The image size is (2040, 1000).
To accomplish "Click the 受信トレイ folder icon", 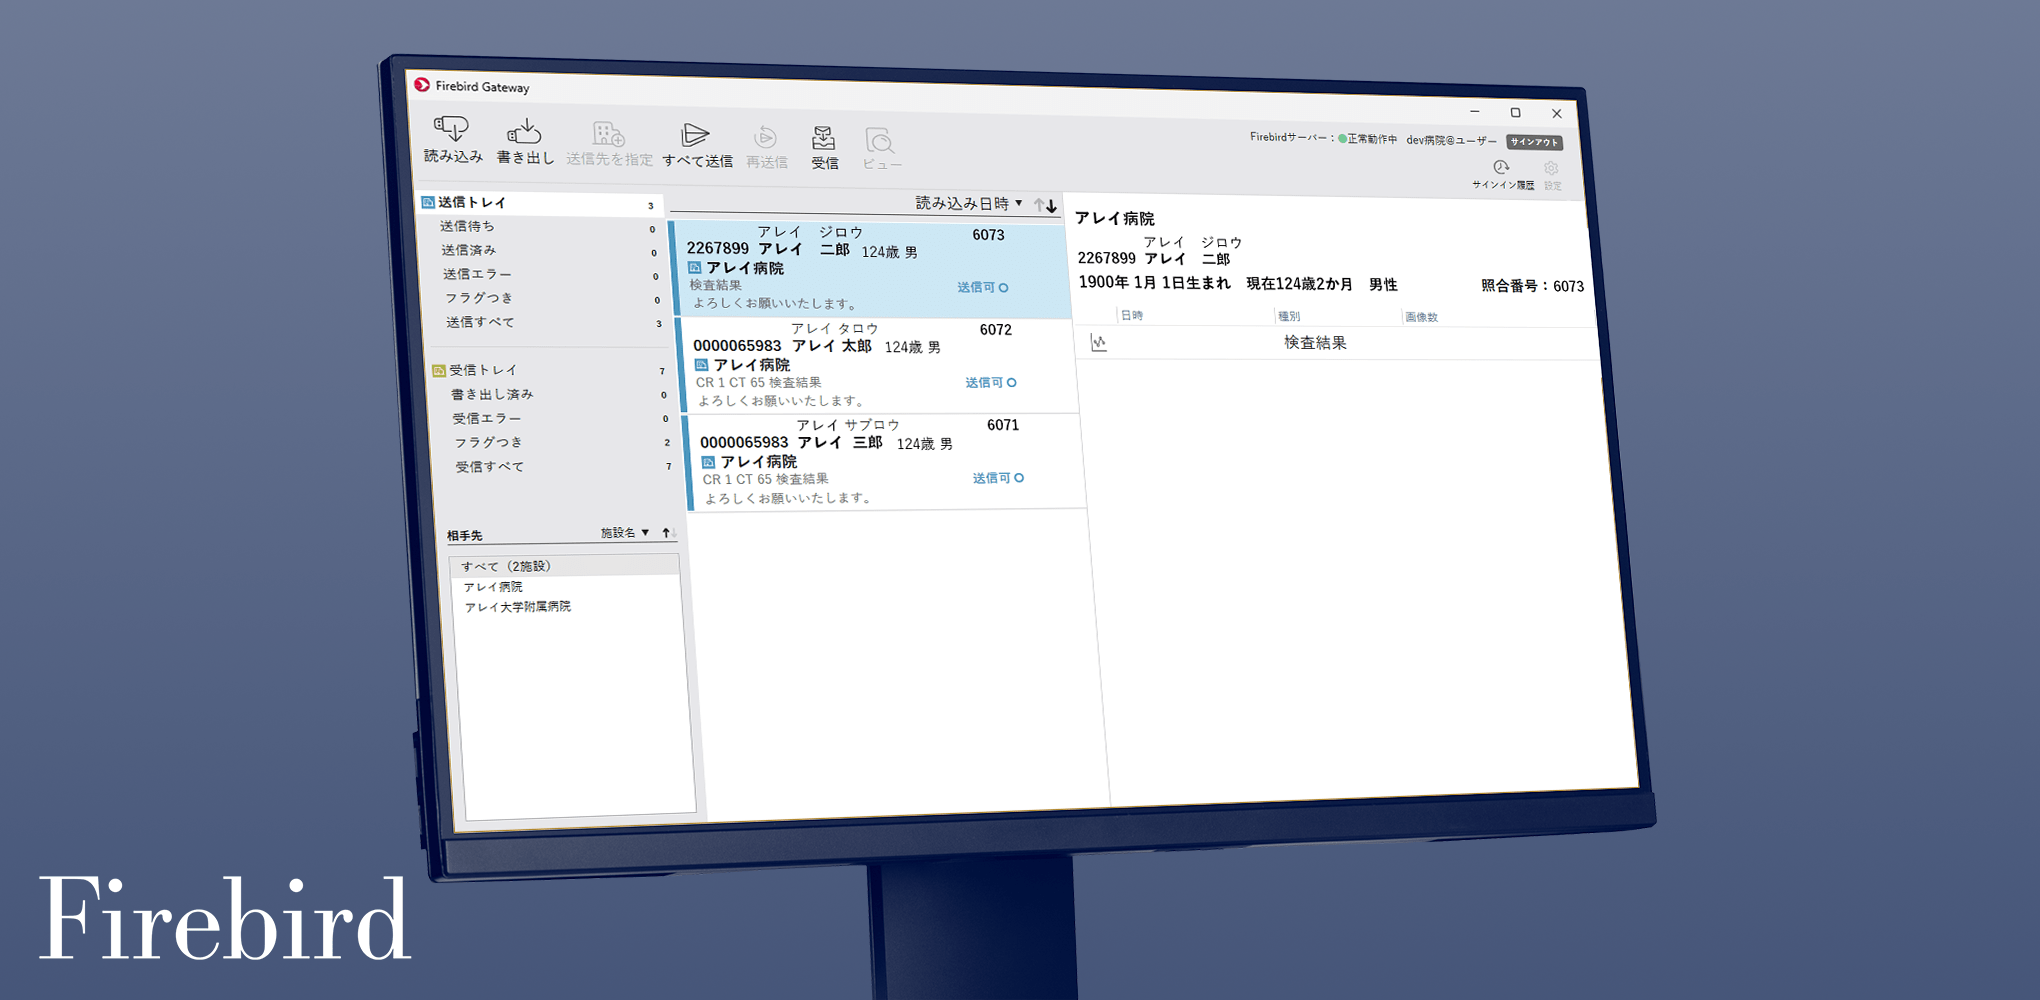I will [438, 370].
